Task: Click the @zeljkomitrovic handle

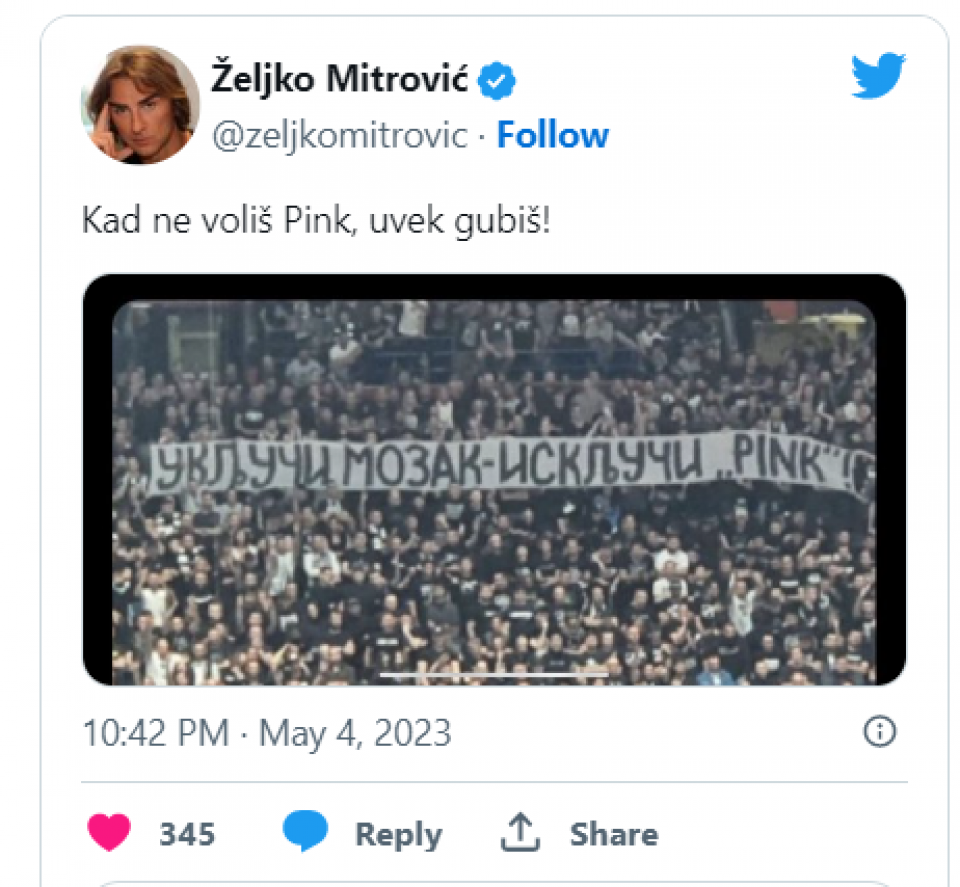Action: tap(340, 135)
